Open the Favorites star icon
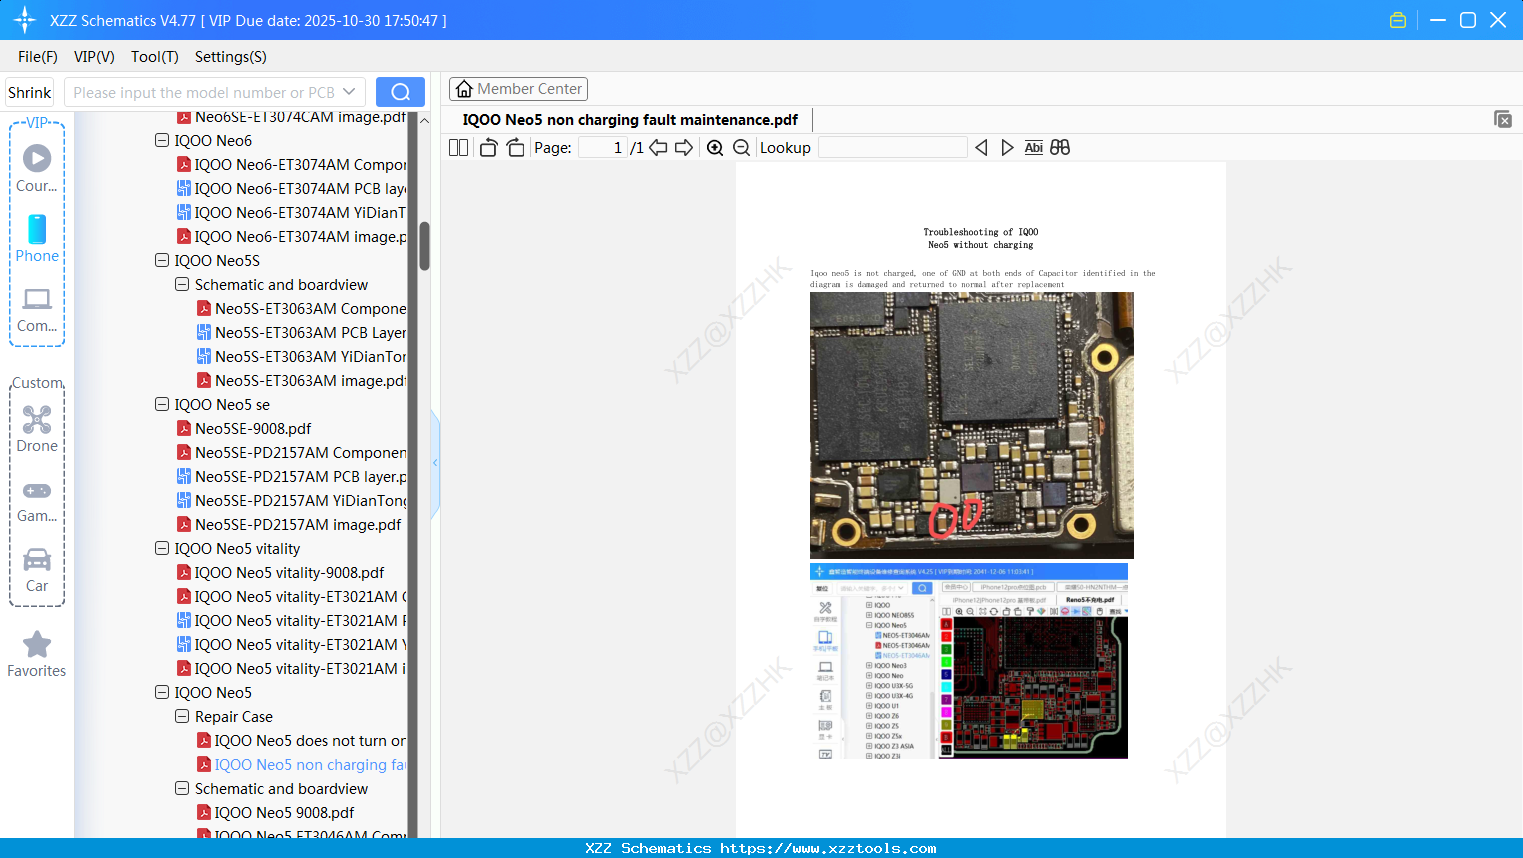Viewport: 1523px width, 858px height. point(37,654)
